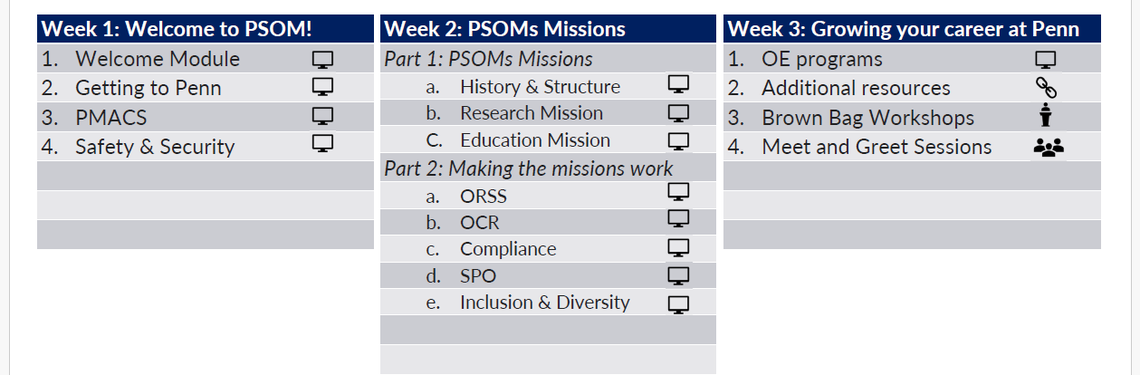Viewport: 1140px width, 375px height.
Task: Click the monitor icon beside ORSS
Action: pyautogui.click(x=678, y=192)
